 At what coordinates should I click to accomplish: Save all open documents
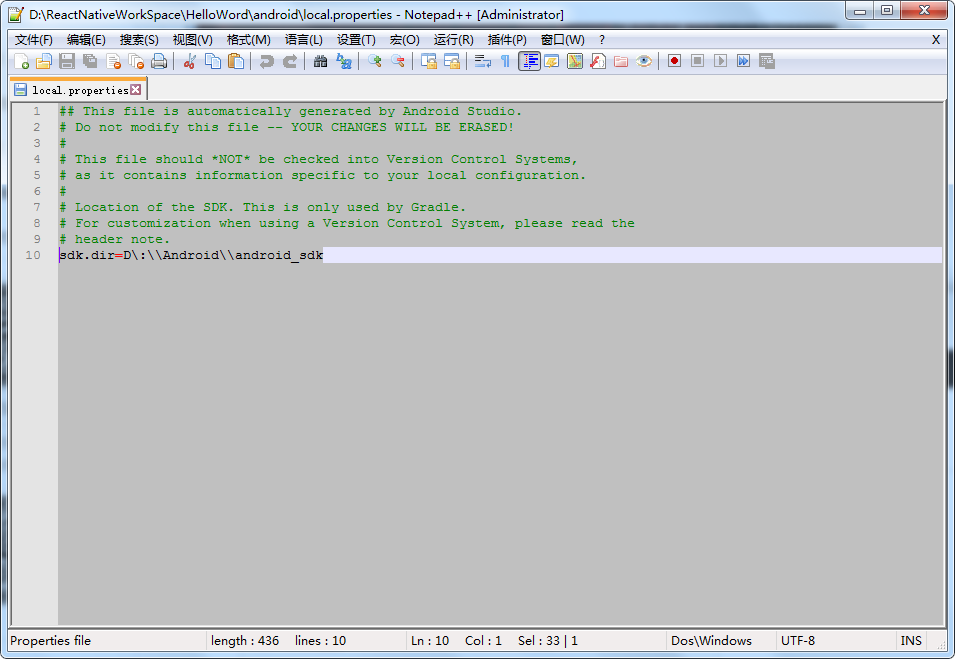(x=88, y=61)
